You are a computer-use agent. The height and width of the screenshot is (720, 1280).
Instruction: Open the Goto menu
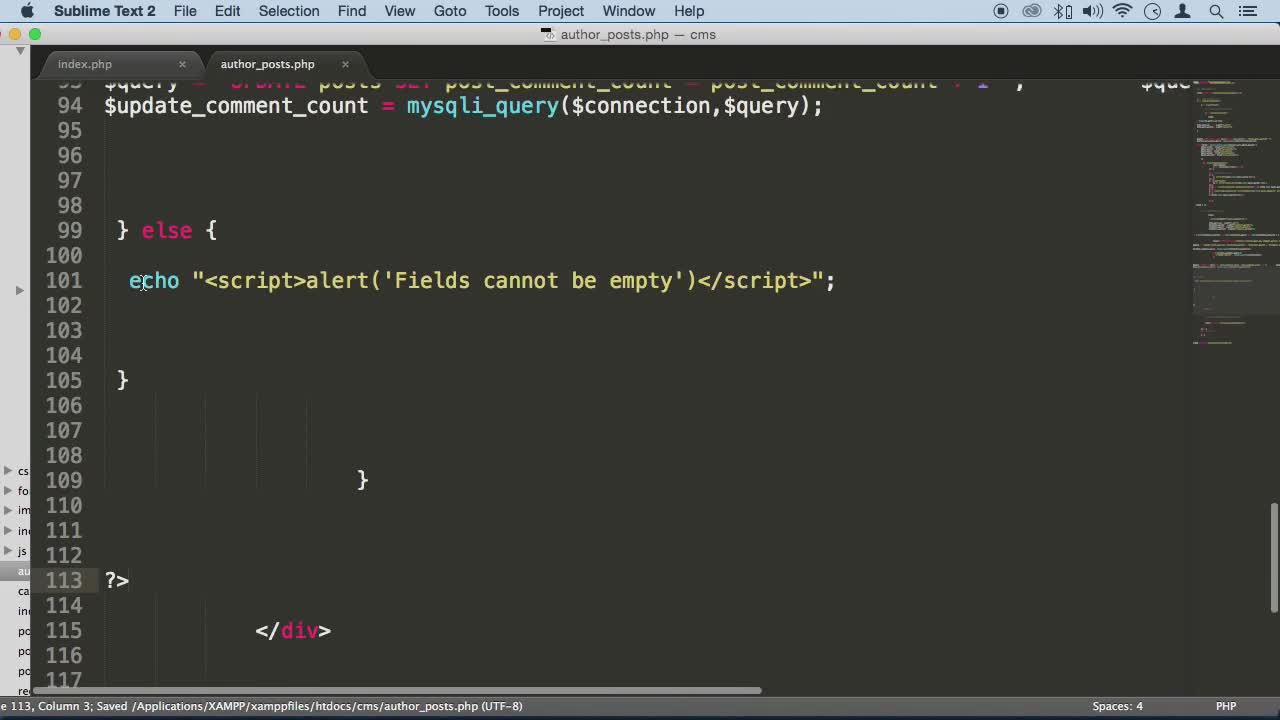(450, 11)
